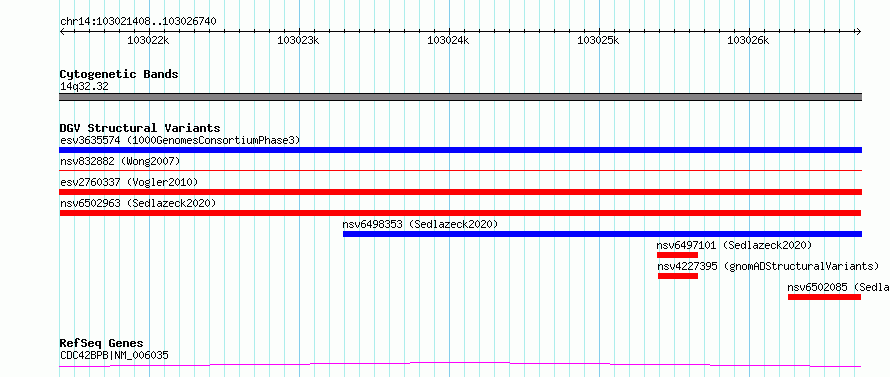Click the nsv832882 thin red line
890x377 pixels.
tap(460, 170)
